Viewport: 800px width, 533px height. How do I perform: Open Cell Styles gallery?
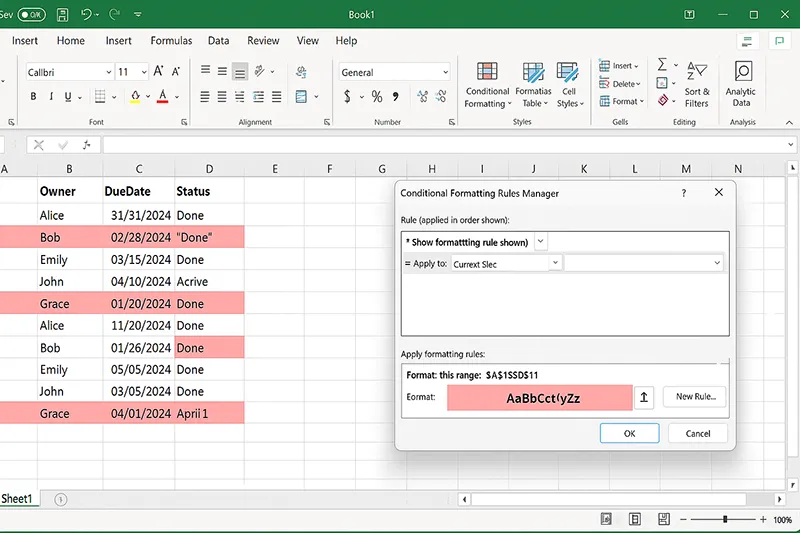point(569,85)
